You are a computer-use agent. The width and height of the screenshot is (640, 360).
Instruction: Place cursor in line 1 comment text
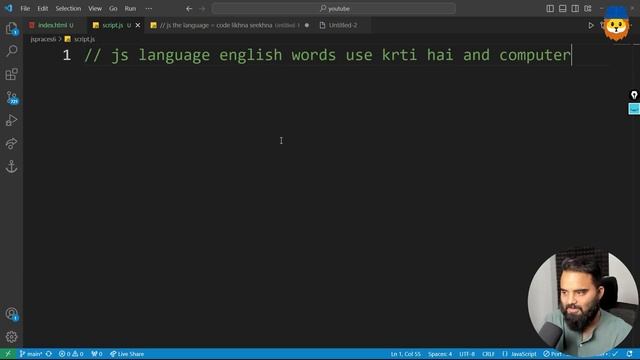[327, 55]
